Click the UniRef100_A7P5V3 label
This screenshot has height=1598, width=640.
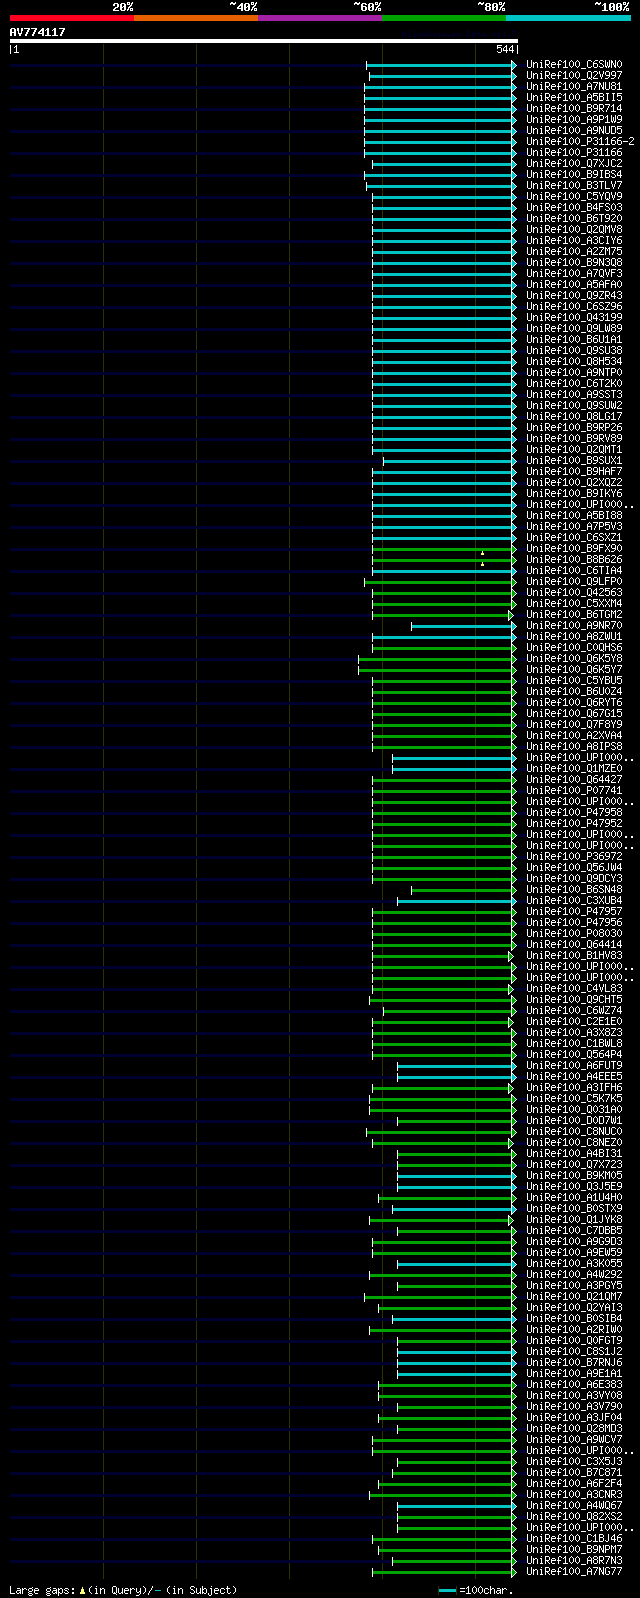click(x=574, y=527)
